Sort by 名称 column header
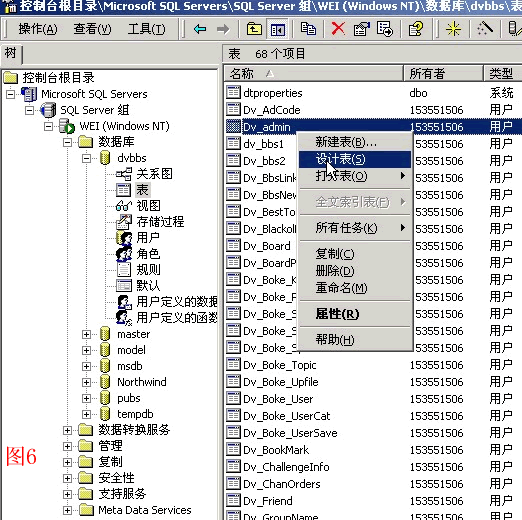The width and height of the screenshot is (522, 520). click(x=313, y=73)
